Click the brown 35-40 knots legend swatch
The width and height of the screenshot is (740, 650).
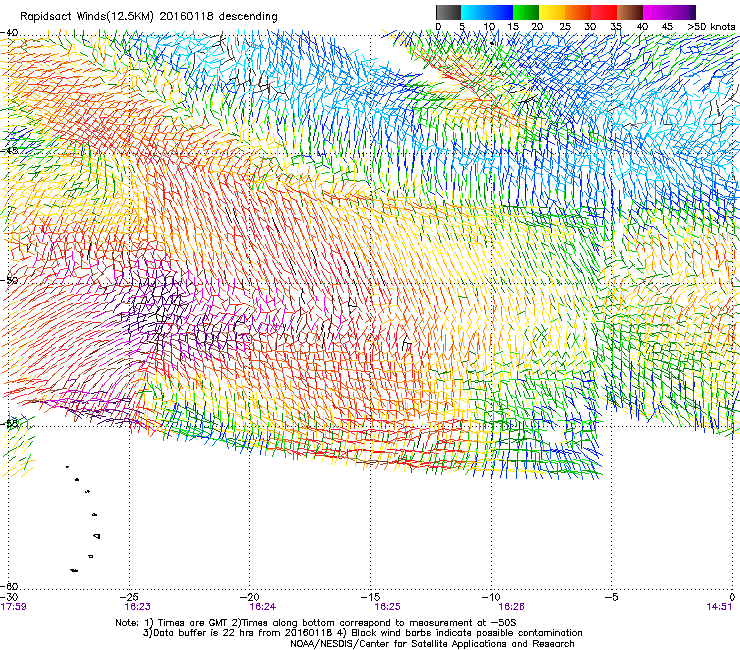[630, 12]
